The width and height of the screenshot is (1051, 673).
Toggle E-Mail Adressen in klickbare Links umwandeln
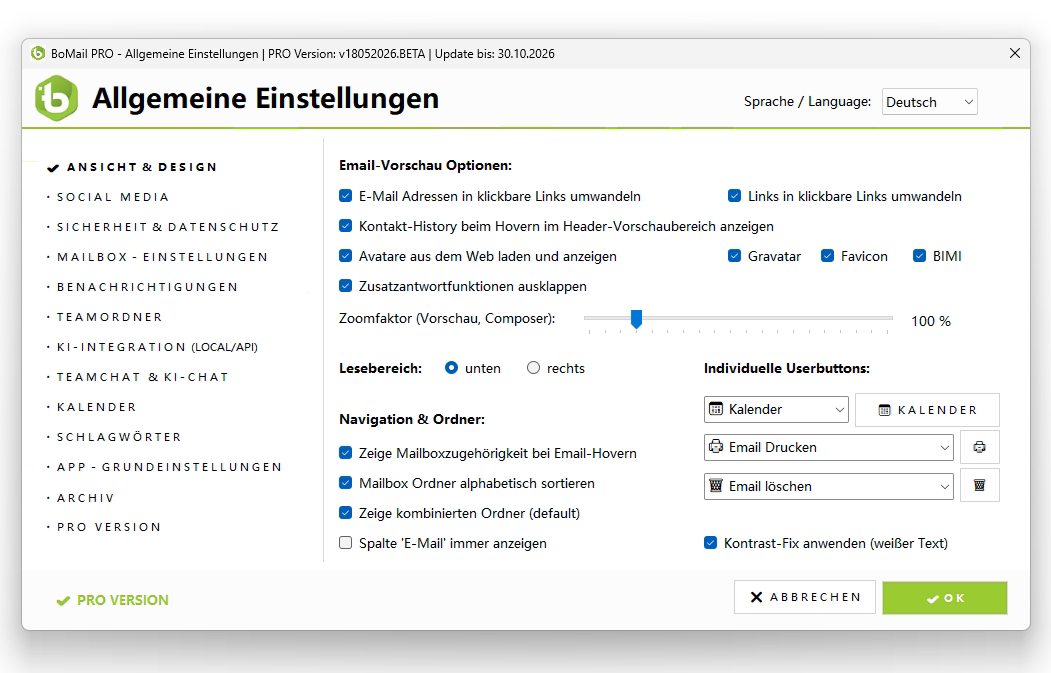click(345, 196)
